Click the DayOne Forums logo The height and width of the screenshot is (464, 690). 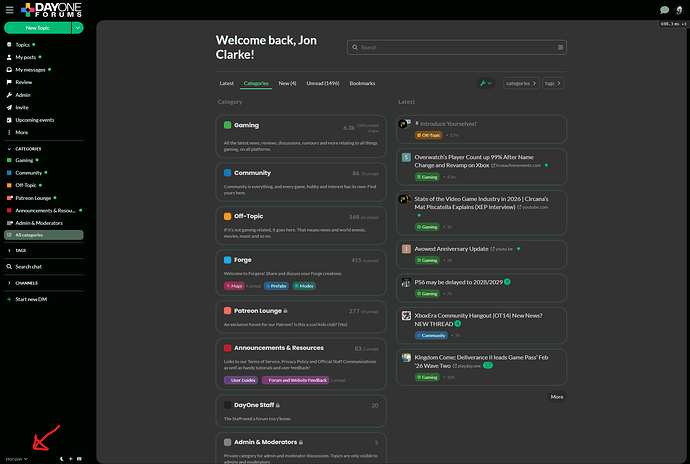click(51, 10)
